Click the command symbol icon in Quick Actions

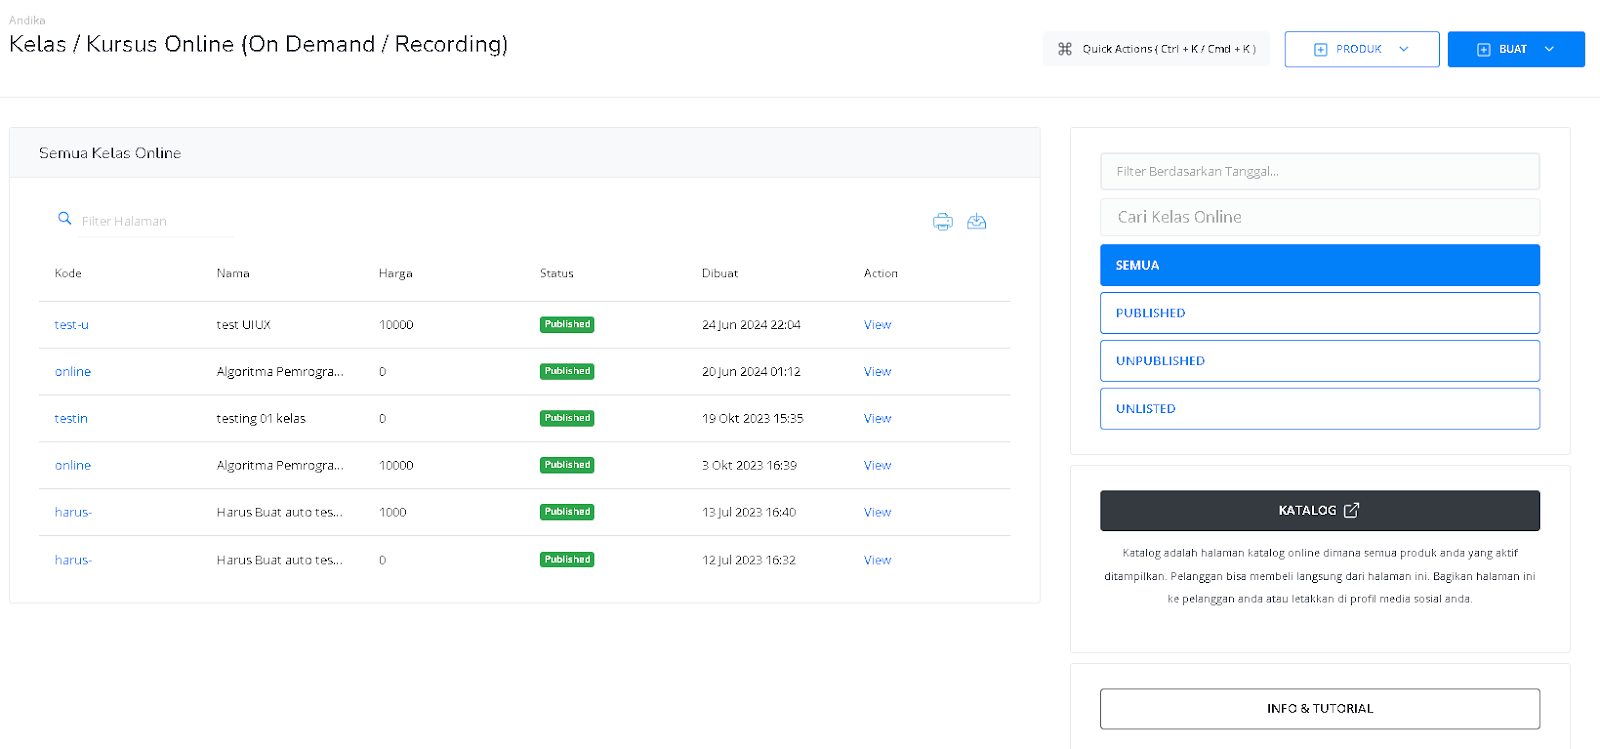tap(1065, 49)
